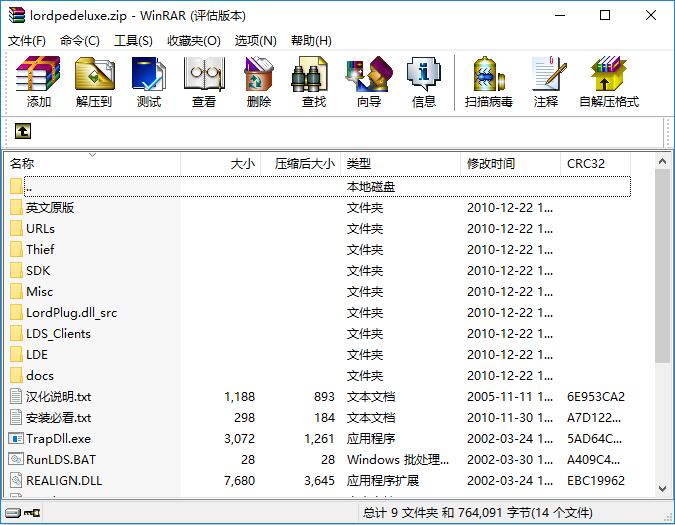Run the 测试 (Test) archive tool
The width and height of the screenshot is (675, 525).
149,82
